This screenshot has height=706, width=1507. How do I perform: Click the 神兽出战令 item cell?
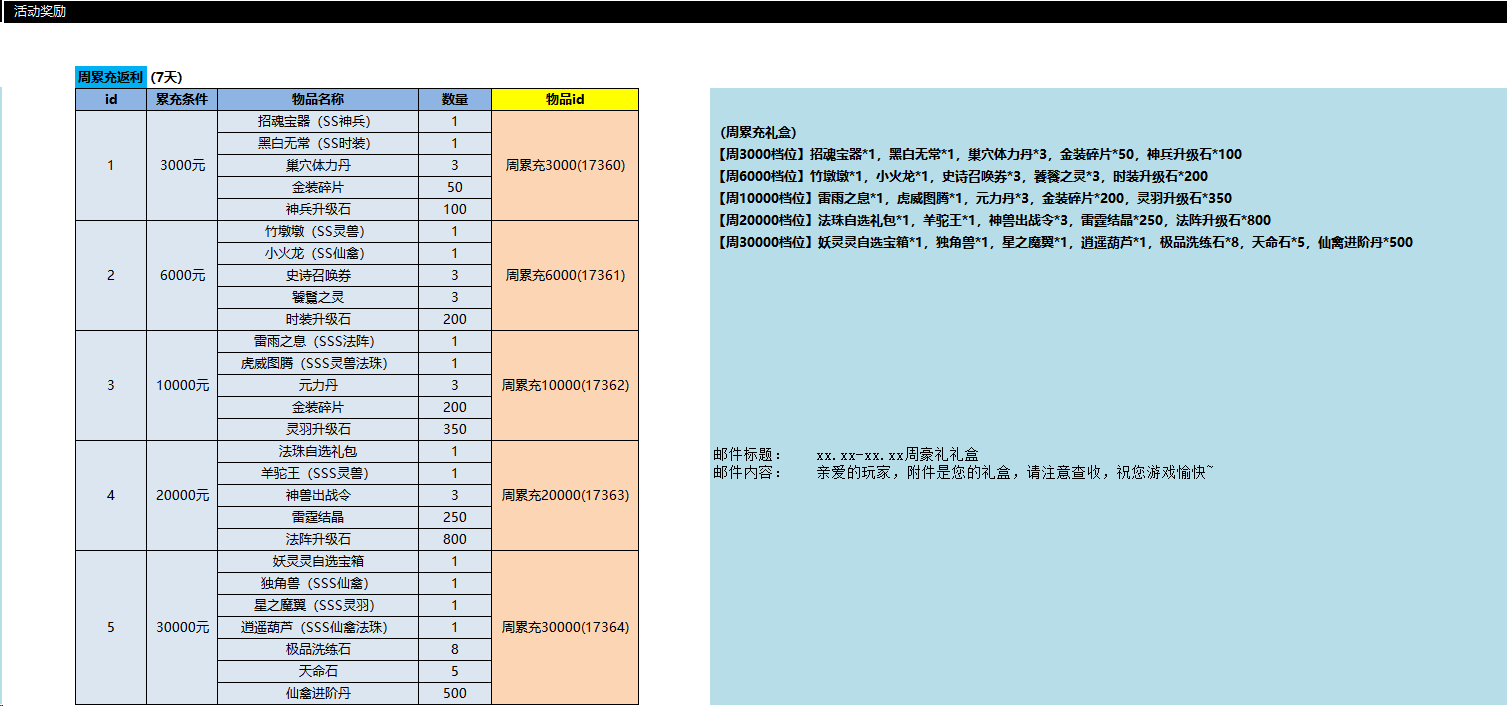(x=318, y=495)
